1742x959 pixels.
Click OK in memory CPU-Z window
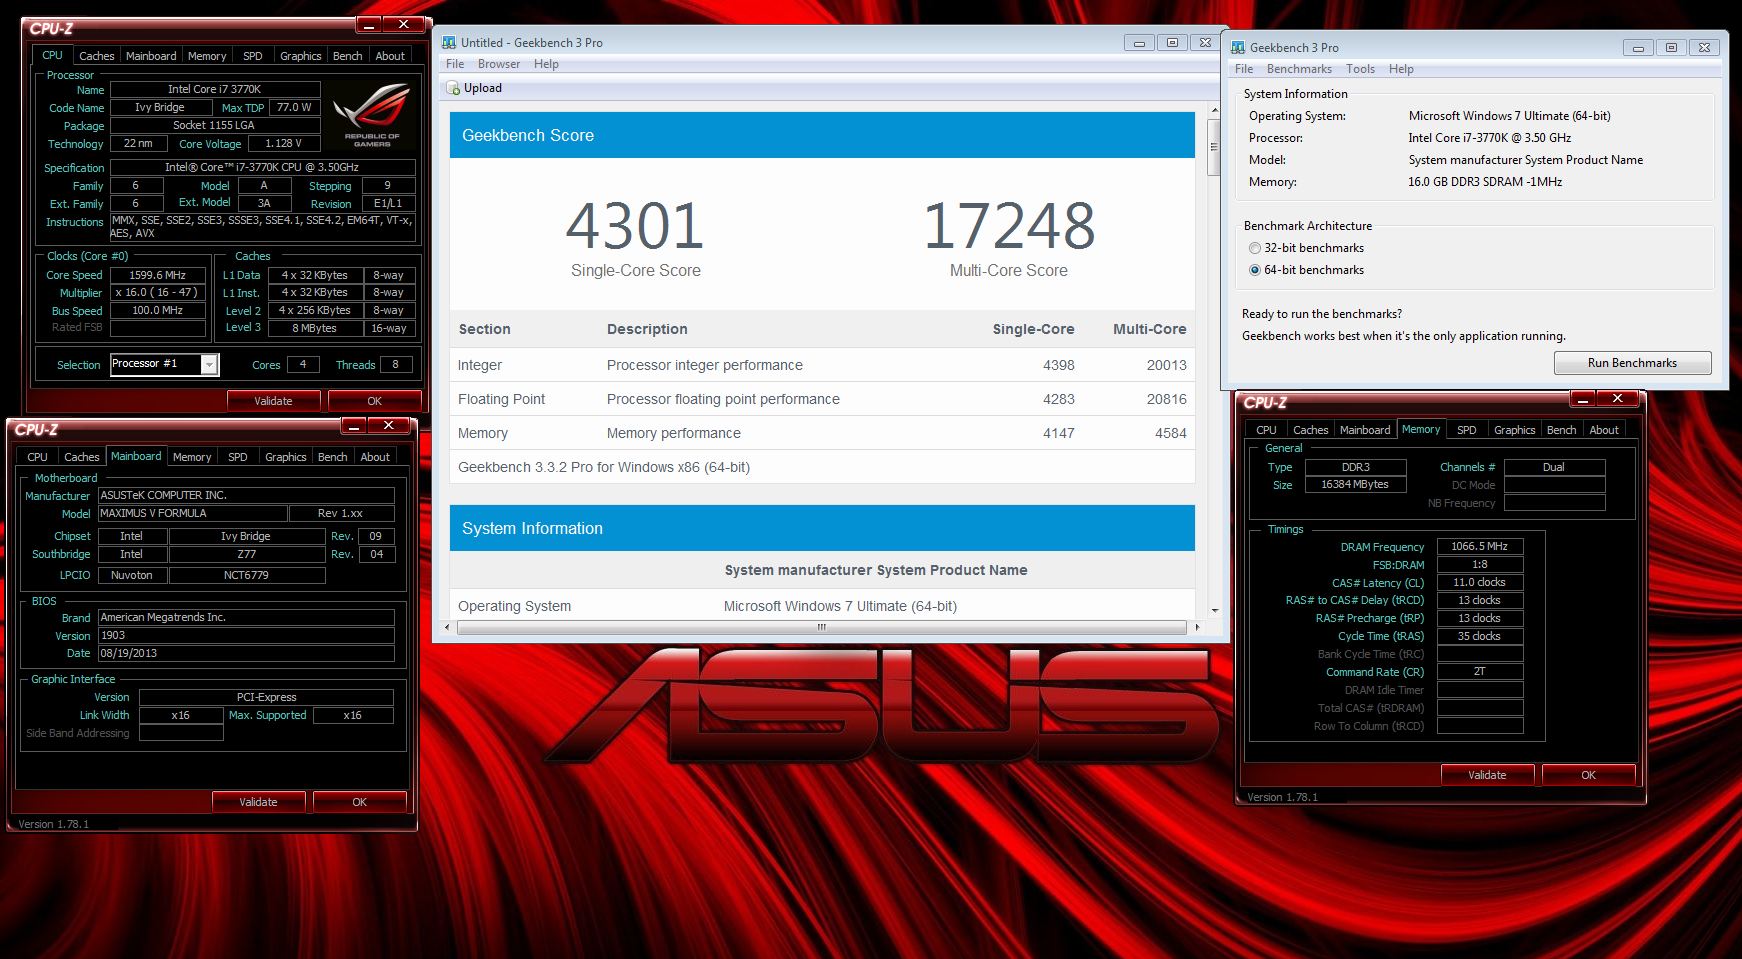point(1589,775)
